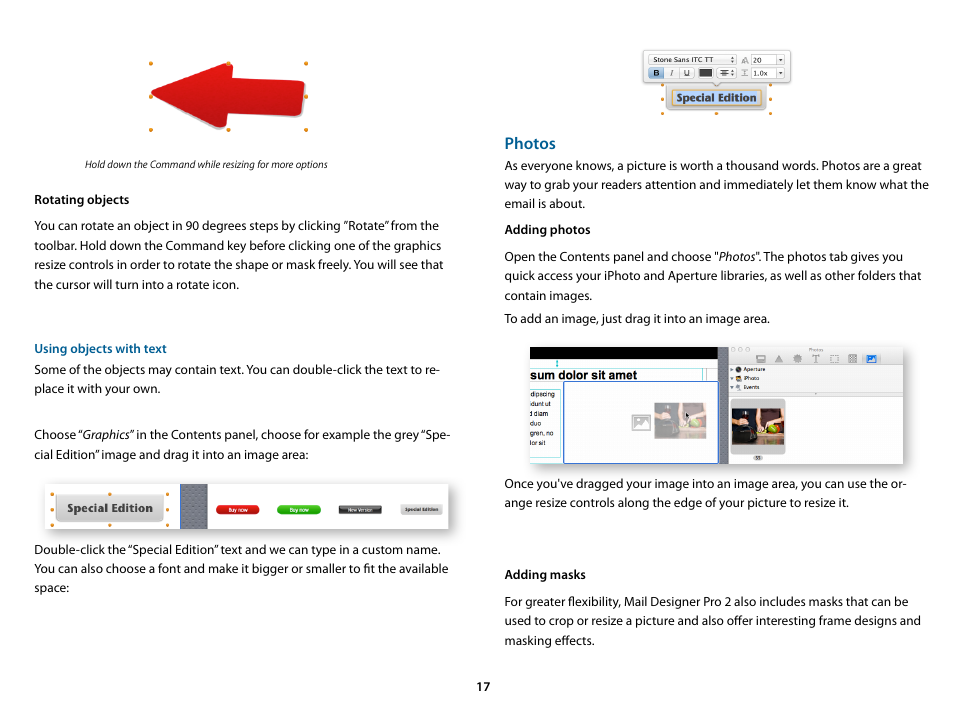The width and height of the screenshot is (954, 724).
Task: Click the 1.0x line spacing field
Action: click(764, 73)
